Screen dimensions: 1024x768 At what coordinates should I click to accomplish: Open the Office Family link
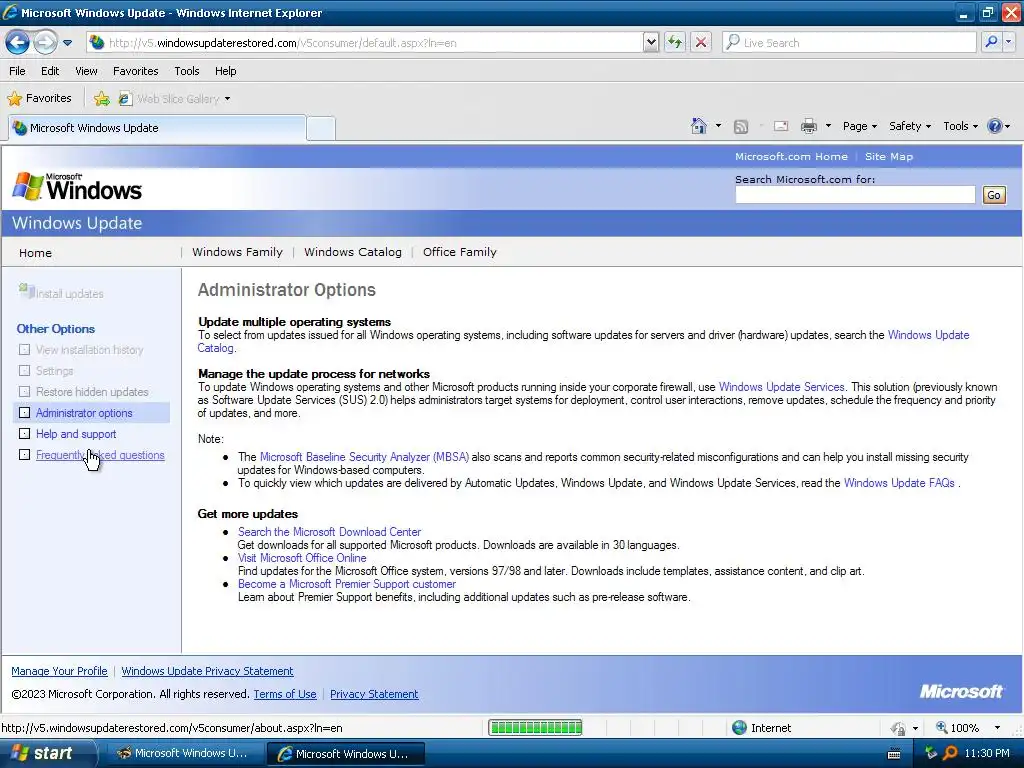[460, 252]
